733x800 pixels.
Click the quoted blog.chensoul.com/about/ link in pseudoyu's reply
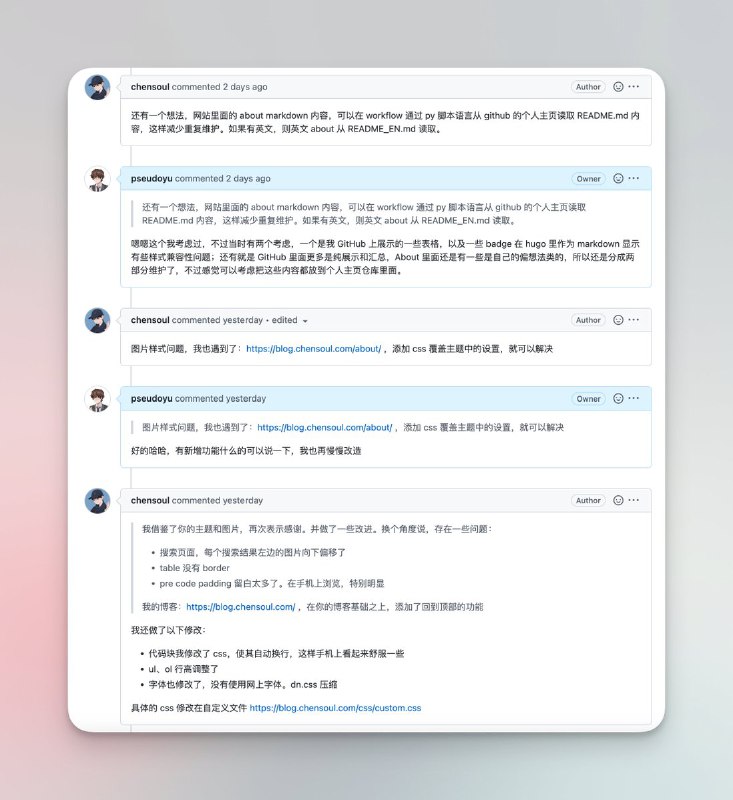[x=324, y=427]
